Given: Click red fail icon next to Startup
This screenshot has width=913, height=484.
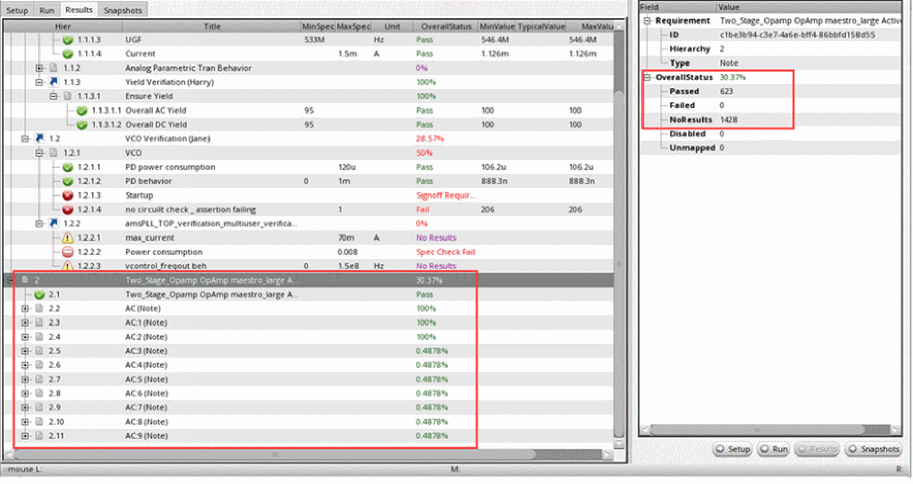Looking at the screenshot, I should [x=68, y=195].
